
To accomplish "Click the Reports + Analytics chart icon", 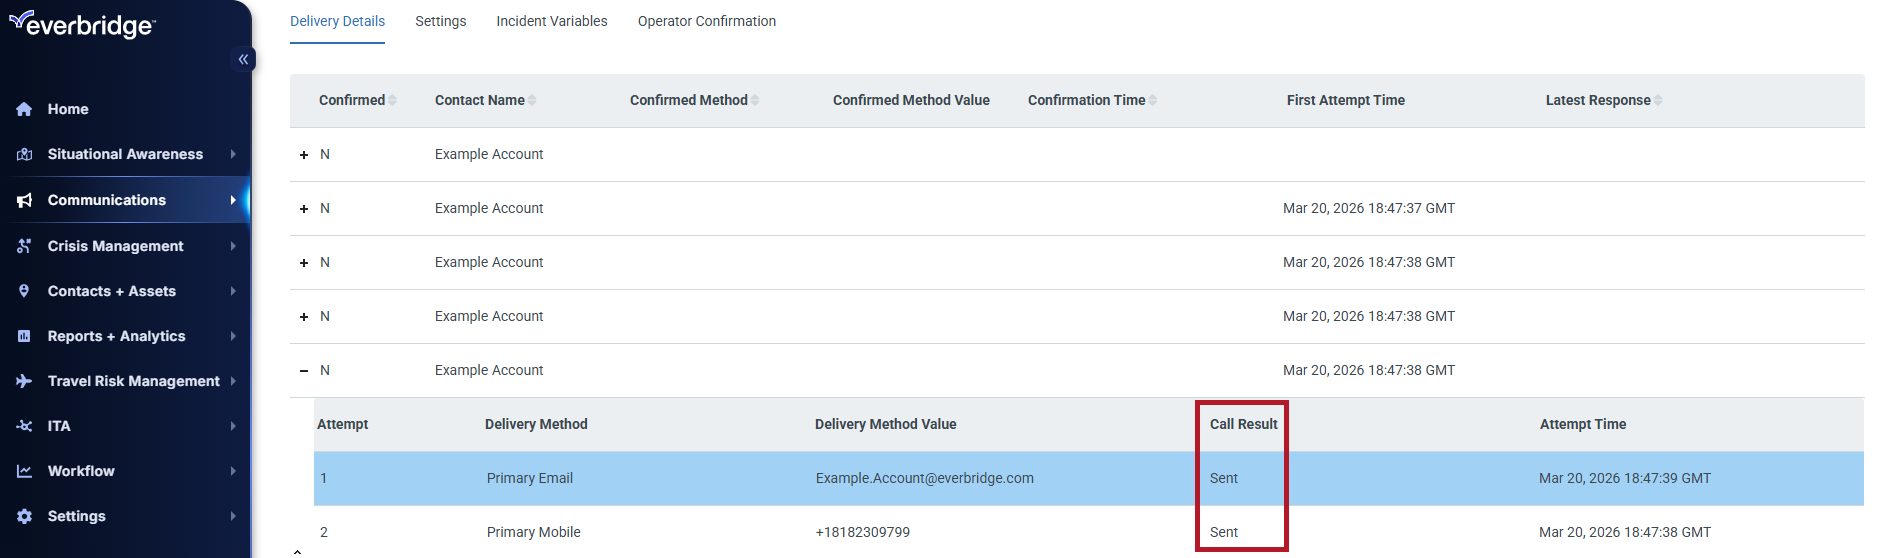I will click(24, 336).
